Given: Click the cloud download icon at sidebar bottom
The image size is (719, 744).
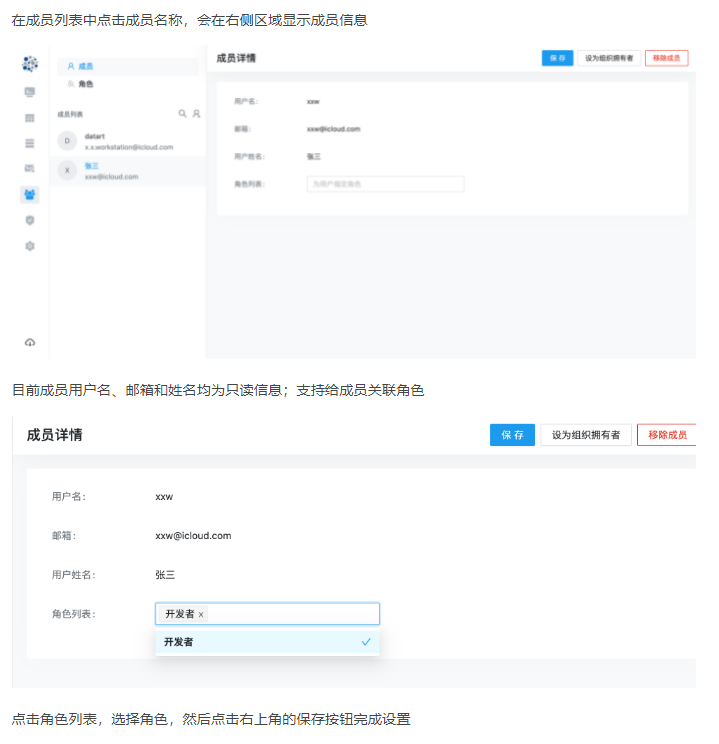Looking at the screenshot, I should pyautogui.click(x=30, y=342).
